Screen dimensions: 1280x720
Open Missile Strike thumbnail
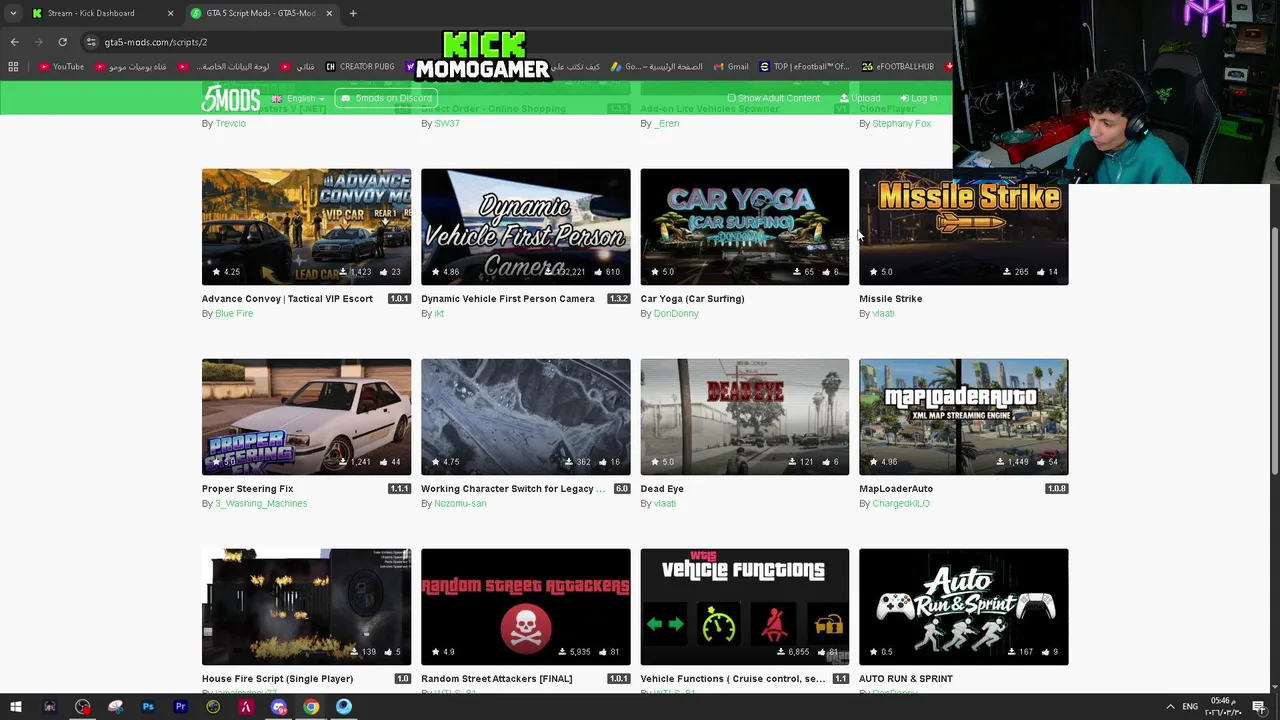coord(963,227)
